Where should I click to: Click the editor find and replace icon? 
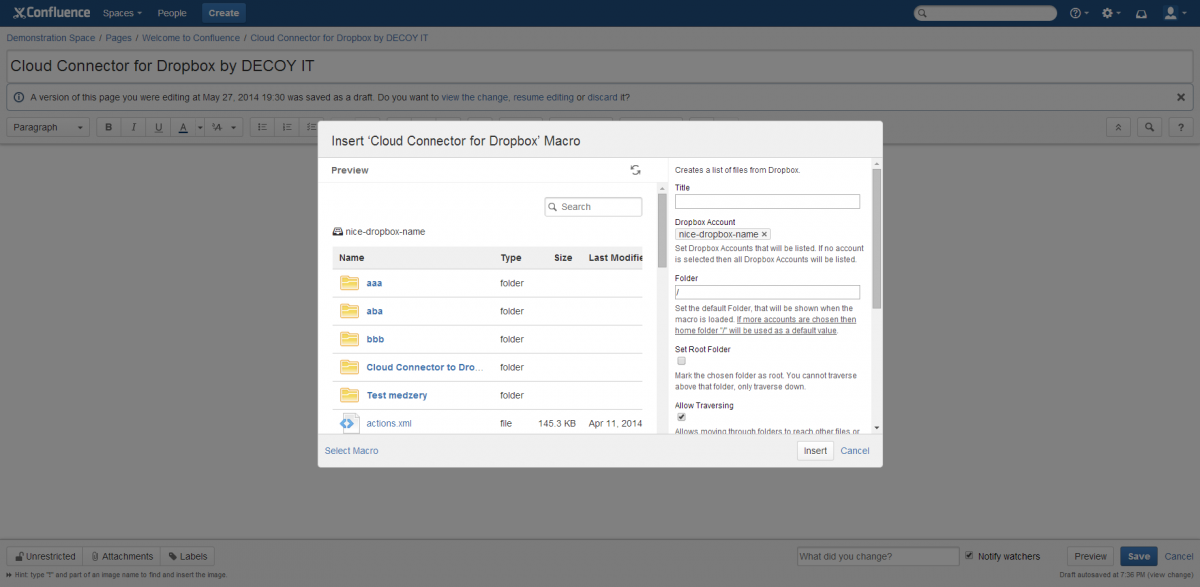[x=1150, y=128]
